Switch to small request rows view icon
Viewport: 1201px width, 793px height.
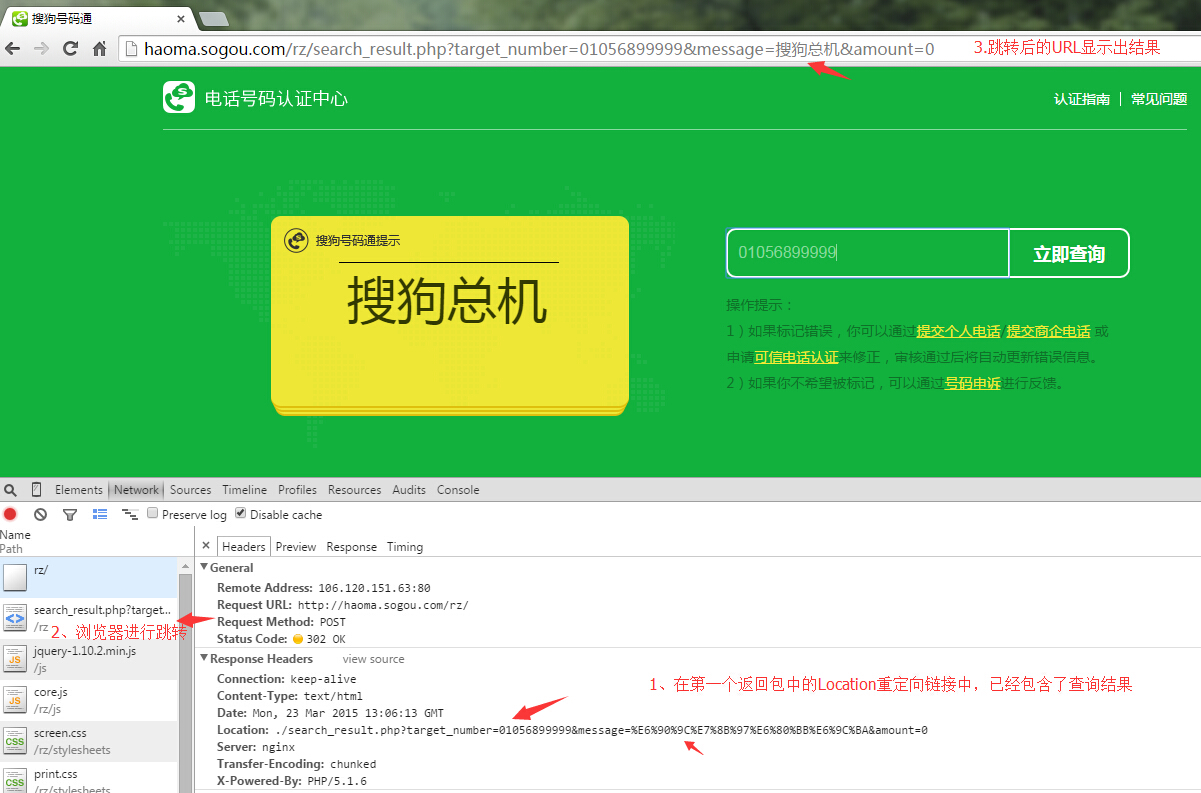pos(130,514)
